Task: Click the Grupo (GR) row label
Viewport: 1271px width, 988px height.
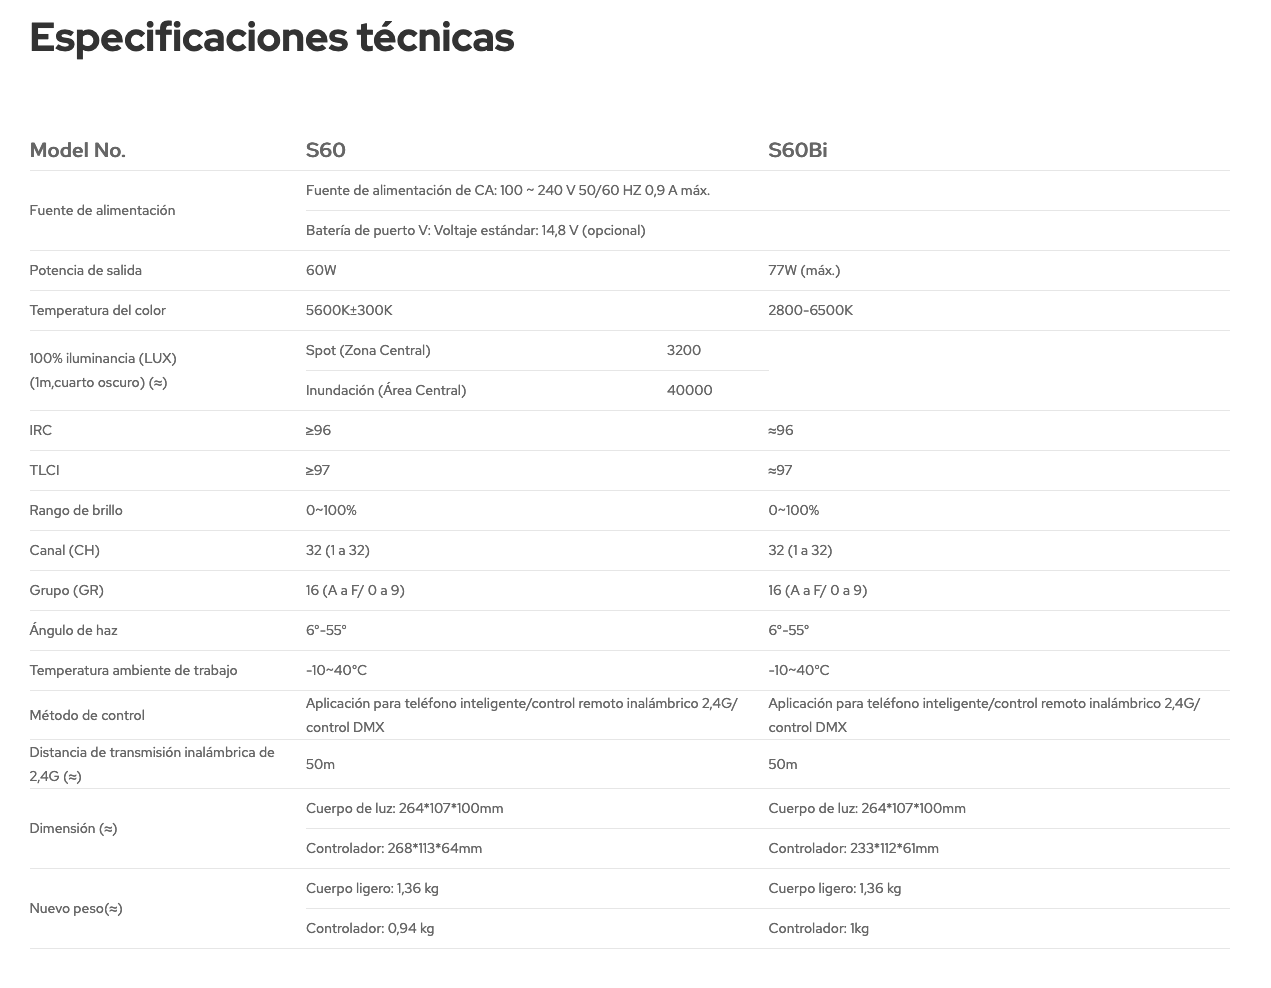Action: [x=66, y=590]
